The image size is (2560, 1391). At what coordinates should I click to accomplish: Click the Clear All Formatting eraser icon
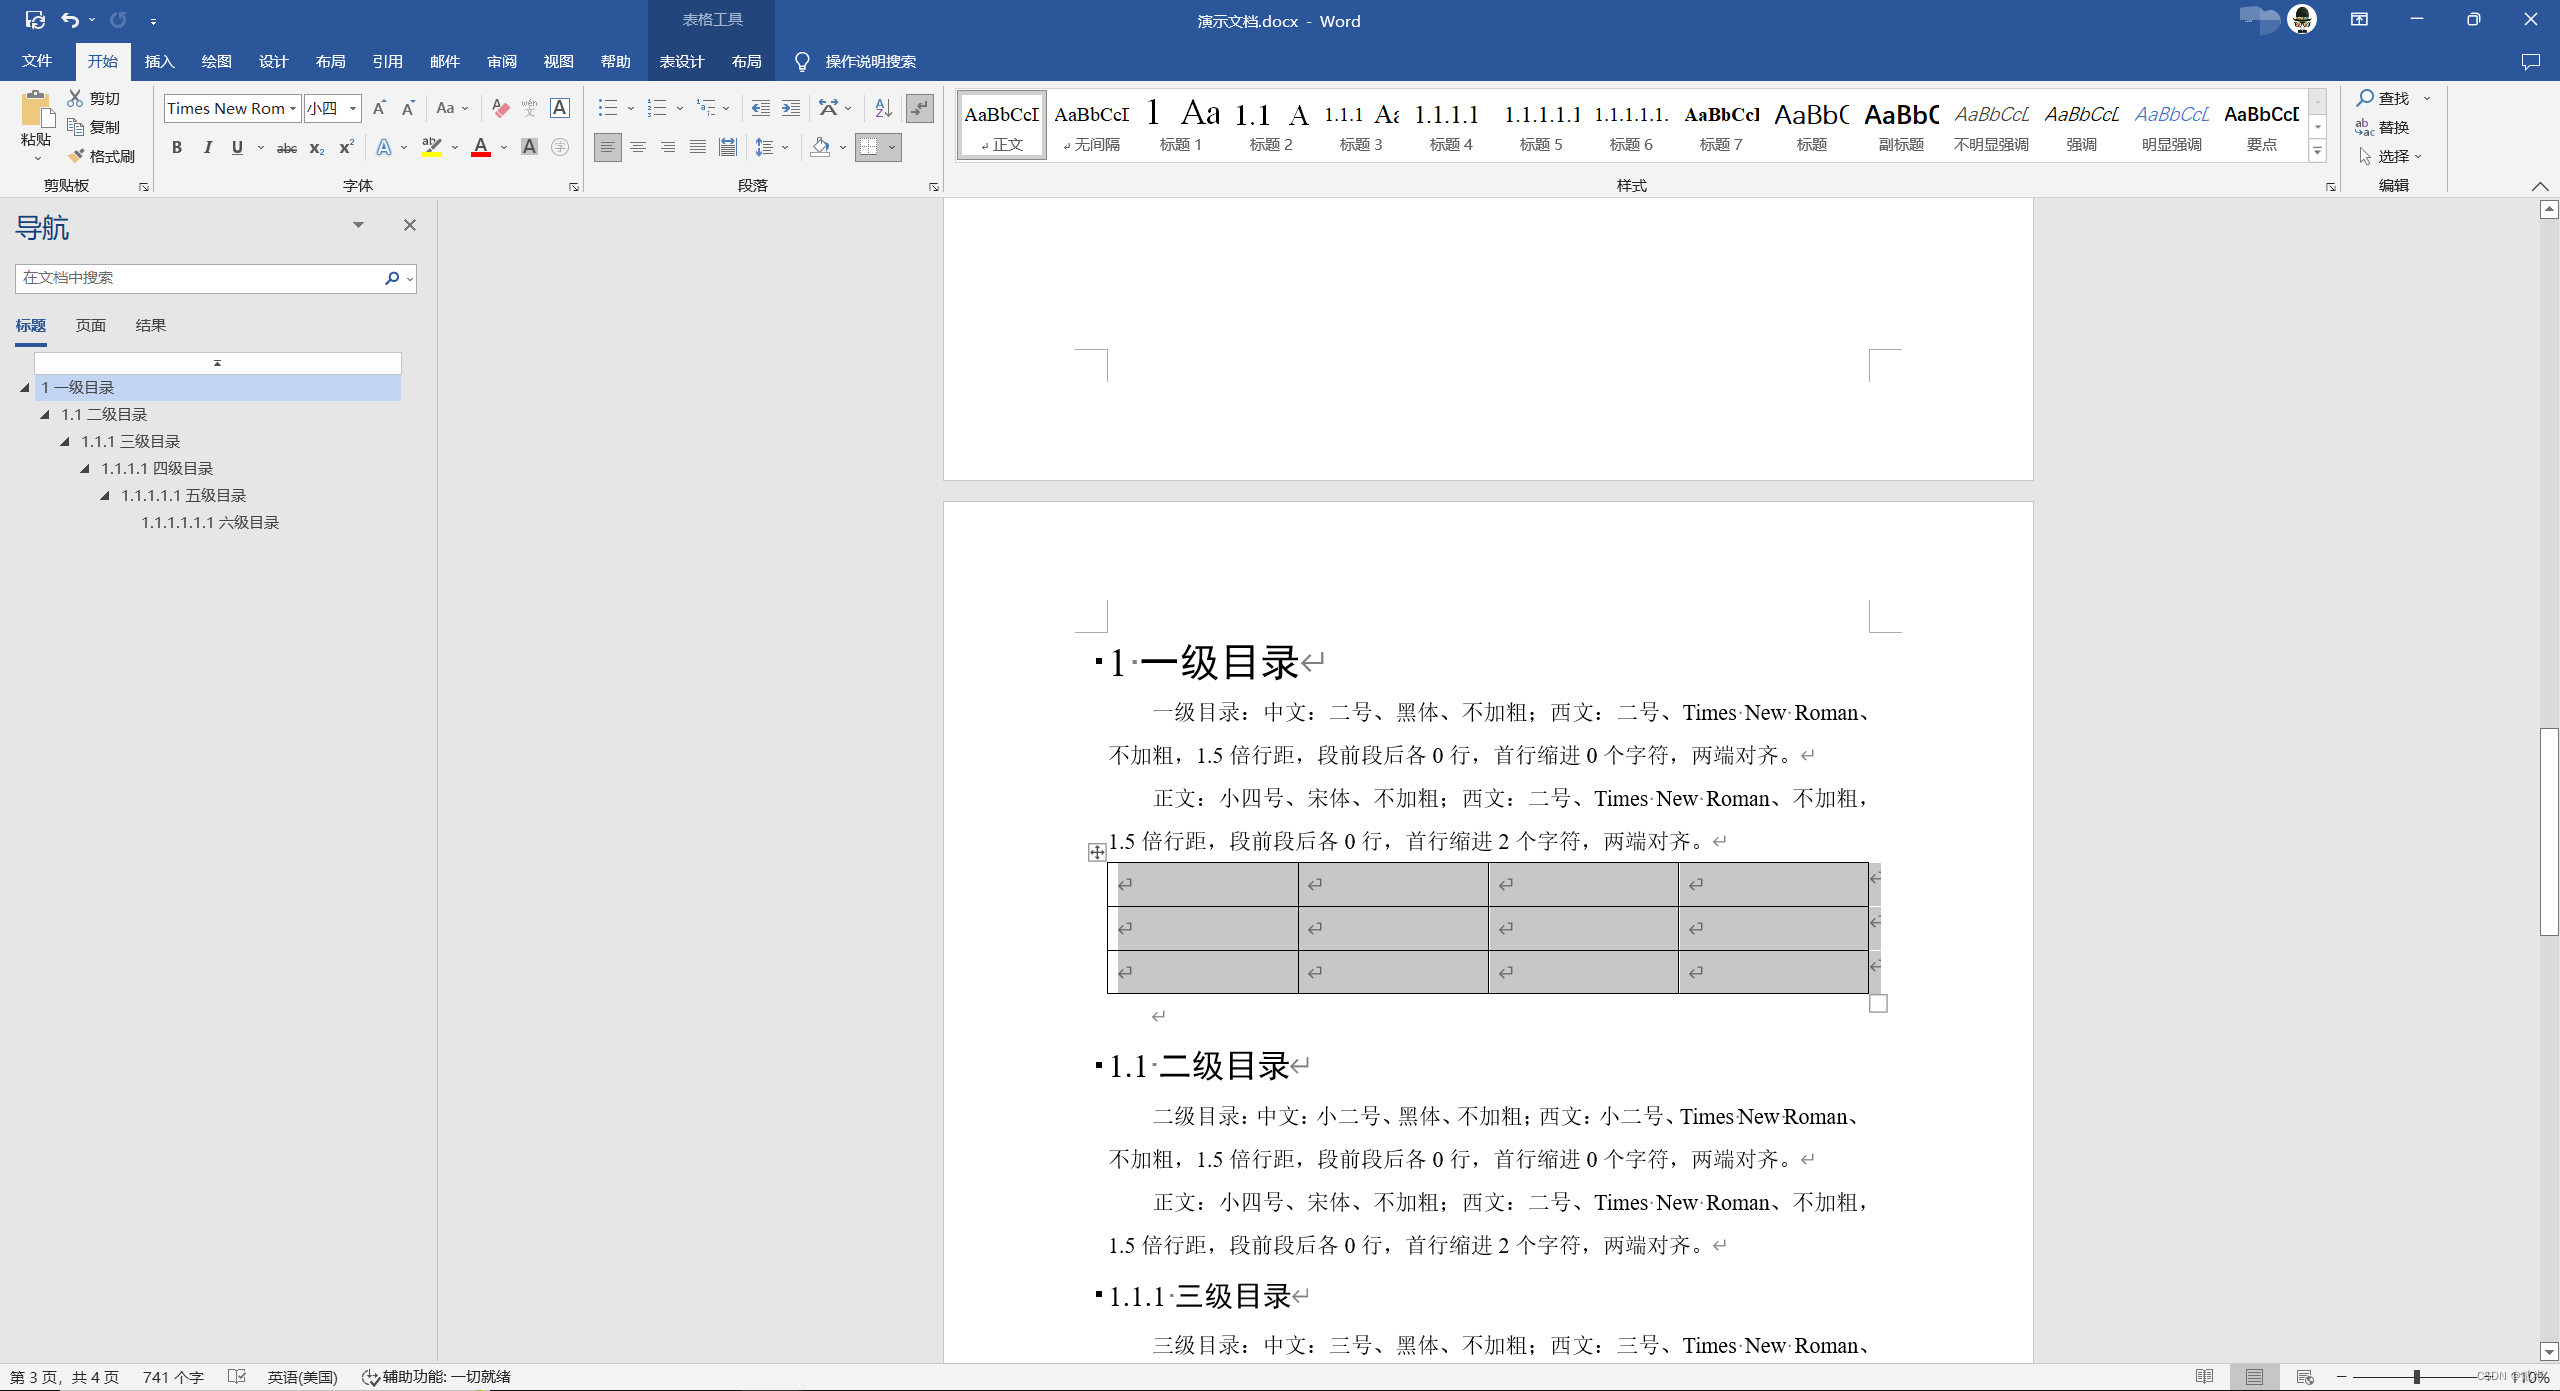pos(501,108)
